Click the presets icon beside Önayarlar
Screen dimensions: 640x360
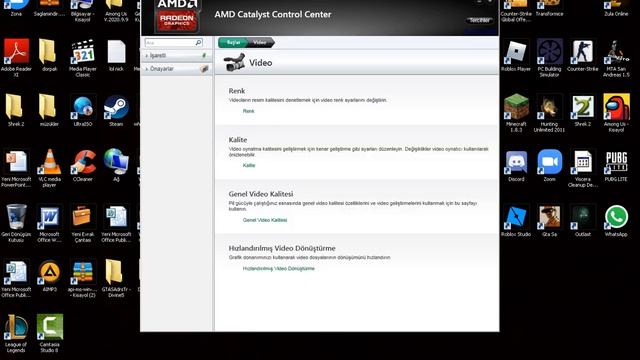pyautogui.click(x=204, y=69)
